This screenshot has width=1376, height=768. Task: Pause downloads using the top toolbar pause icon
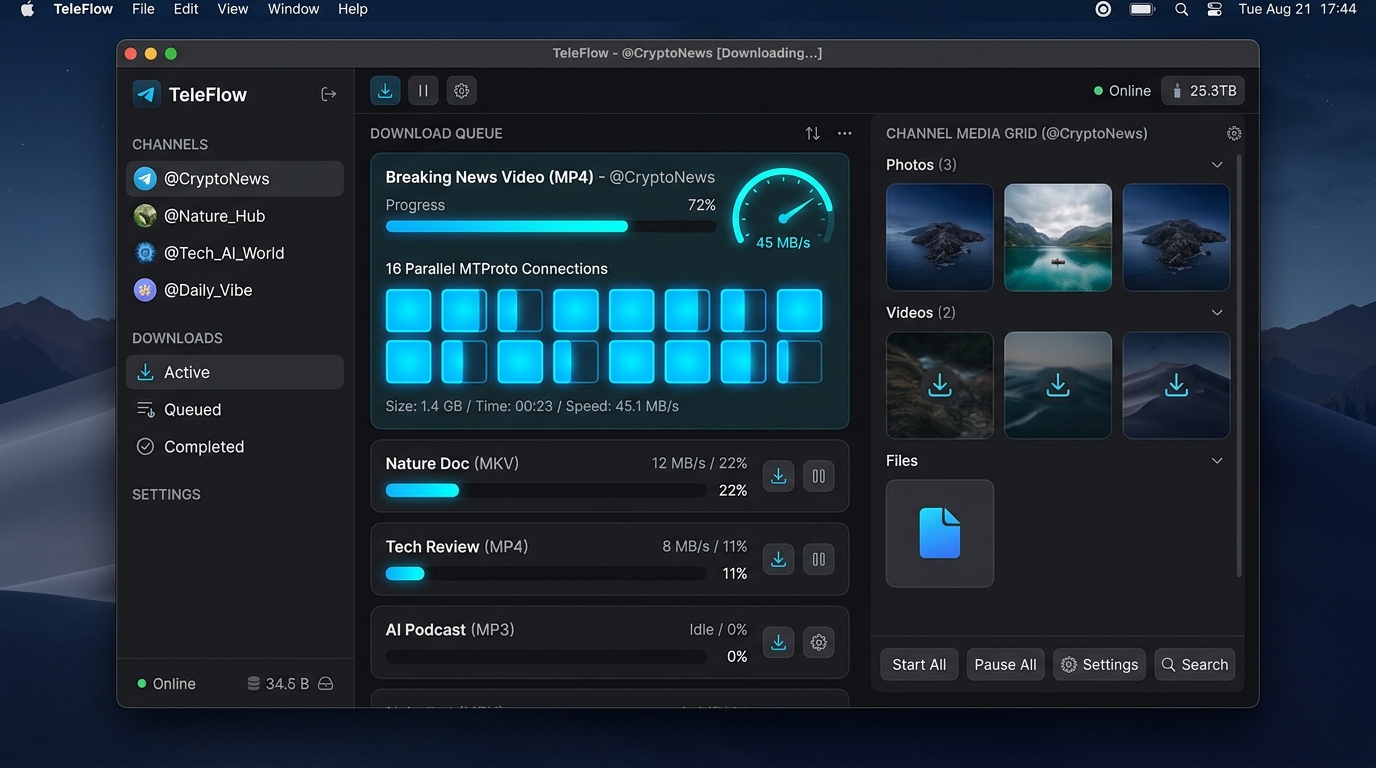coord(423,91)
